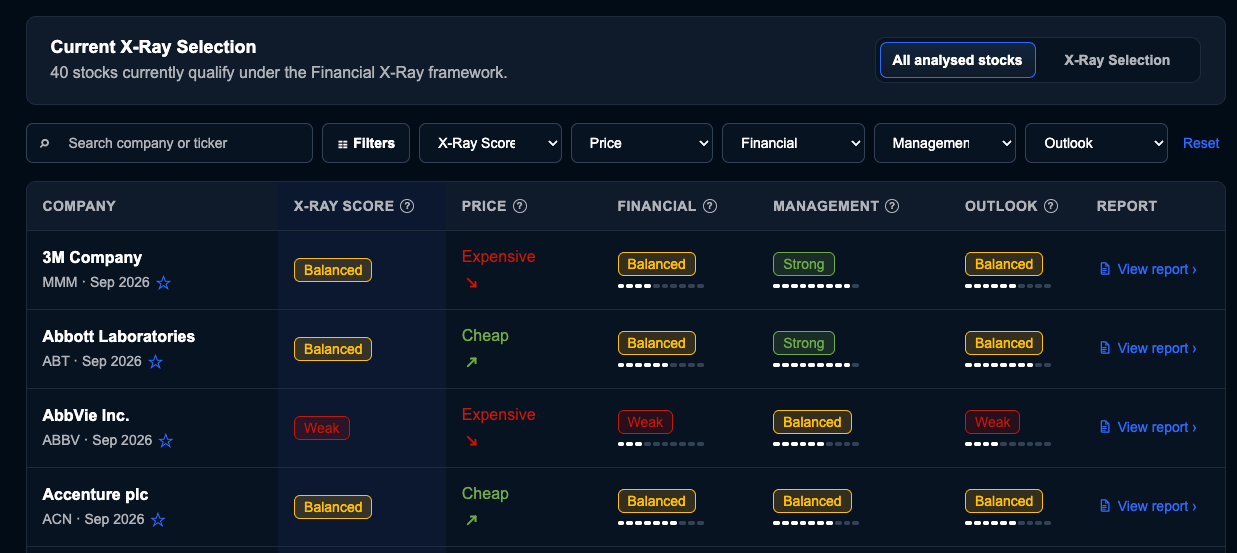Star 3M Company as favorite
Screen dimensions: 1237x553
click(164, 283)
